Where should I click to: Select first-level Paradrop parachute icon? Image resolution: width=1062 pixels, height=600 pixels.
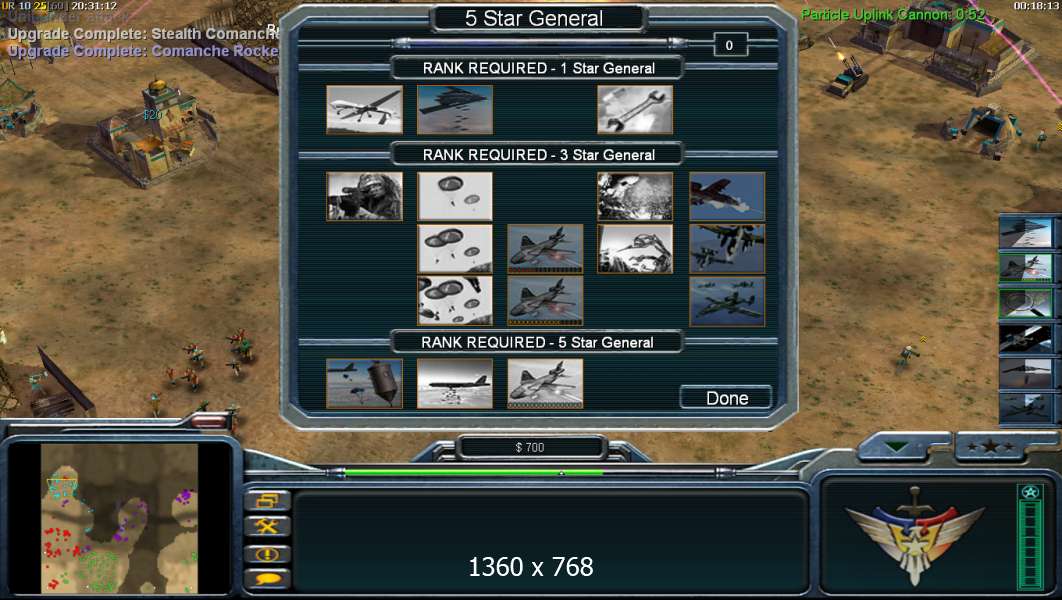455,196
